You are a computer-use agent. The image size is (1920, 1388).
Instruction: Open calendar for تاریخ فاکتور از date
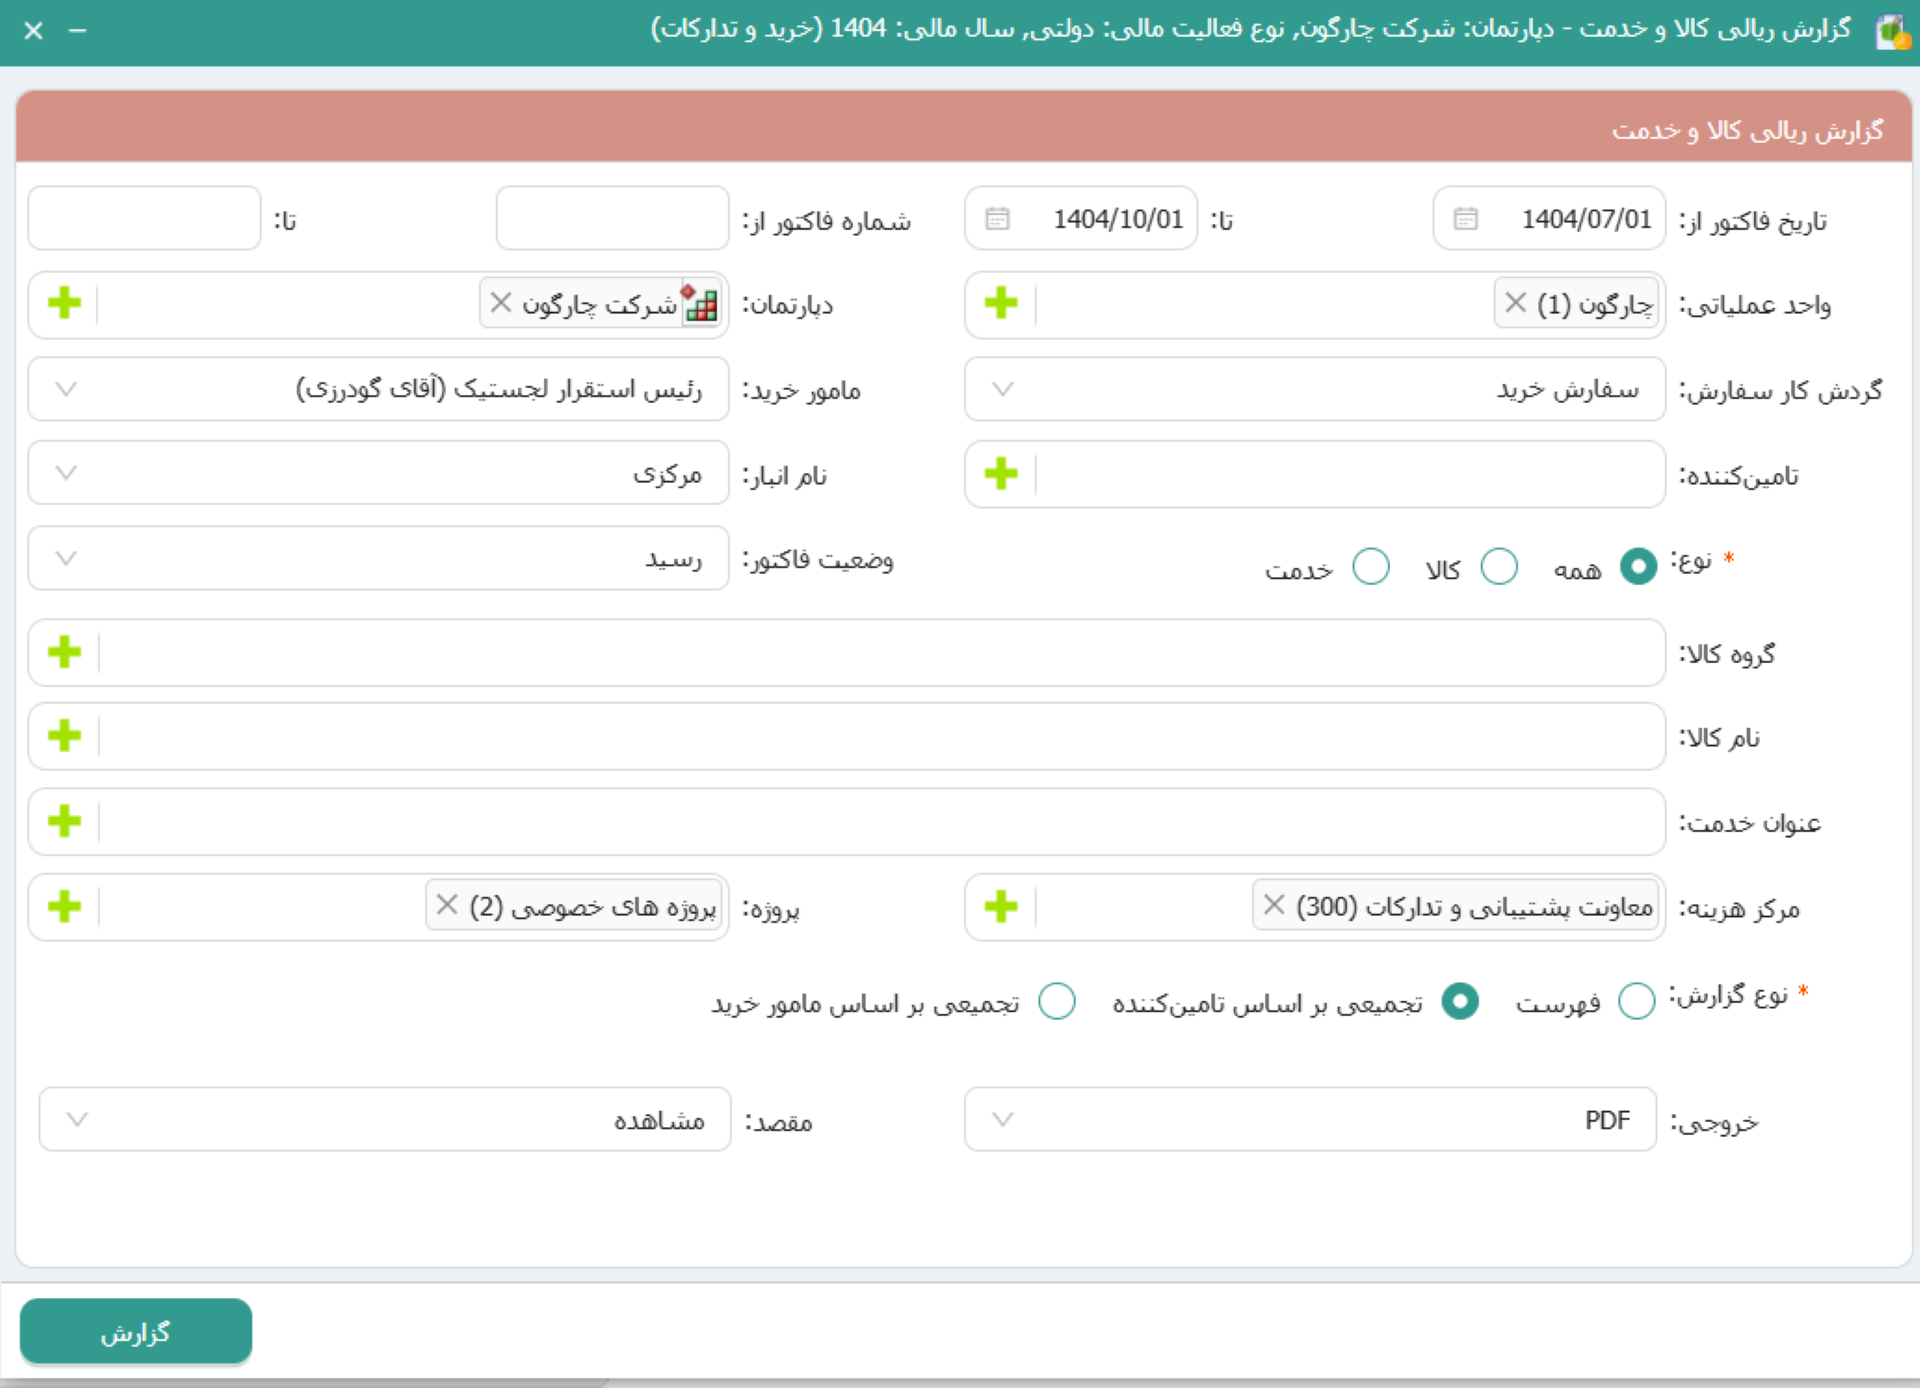[1465, 219]
